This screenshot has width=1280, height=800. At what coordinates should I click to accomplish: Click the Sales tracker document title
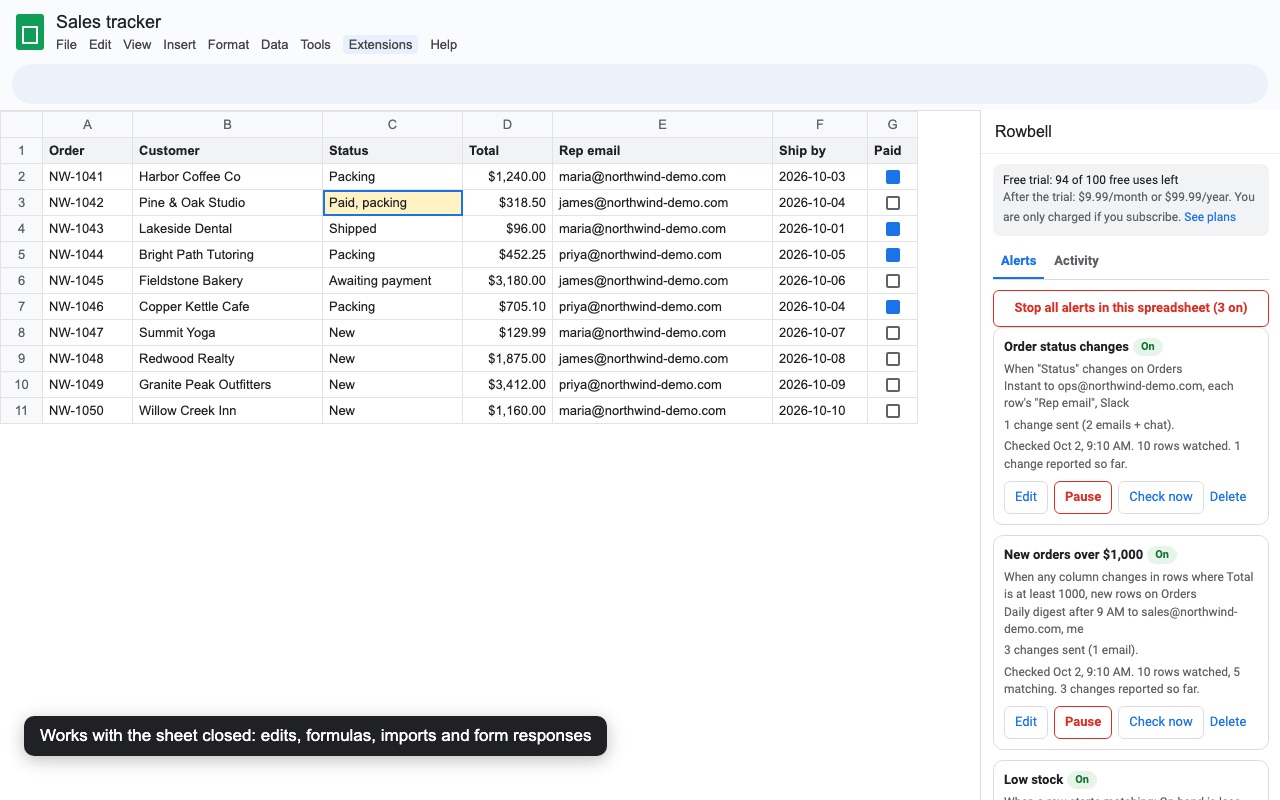click(108, 22)
